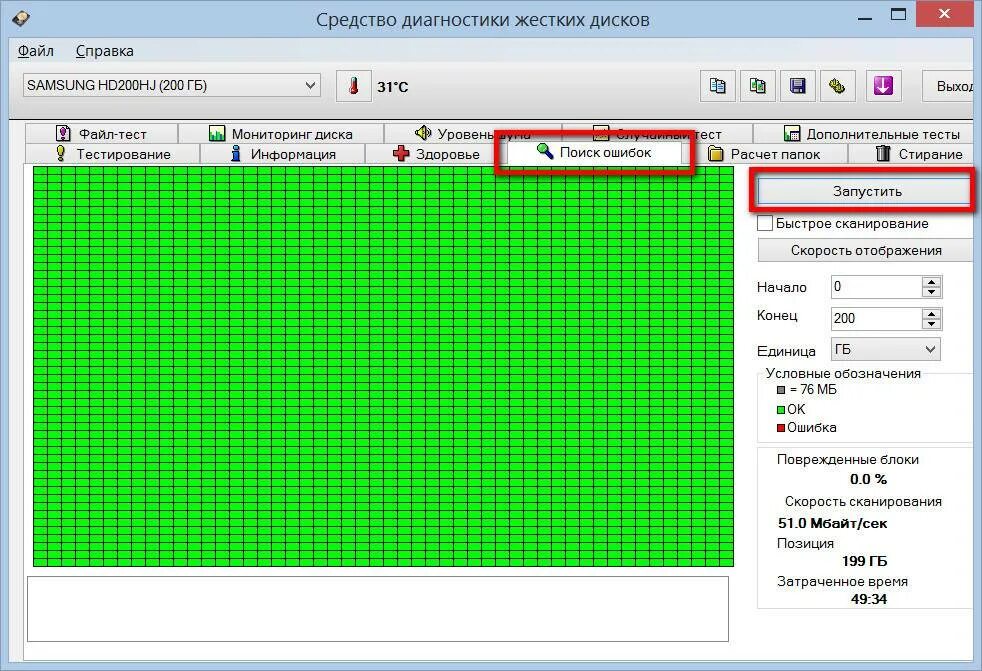This screenshot has width=982, height=671.
Task: Click the Начало label
Action: tap(782, 288)
